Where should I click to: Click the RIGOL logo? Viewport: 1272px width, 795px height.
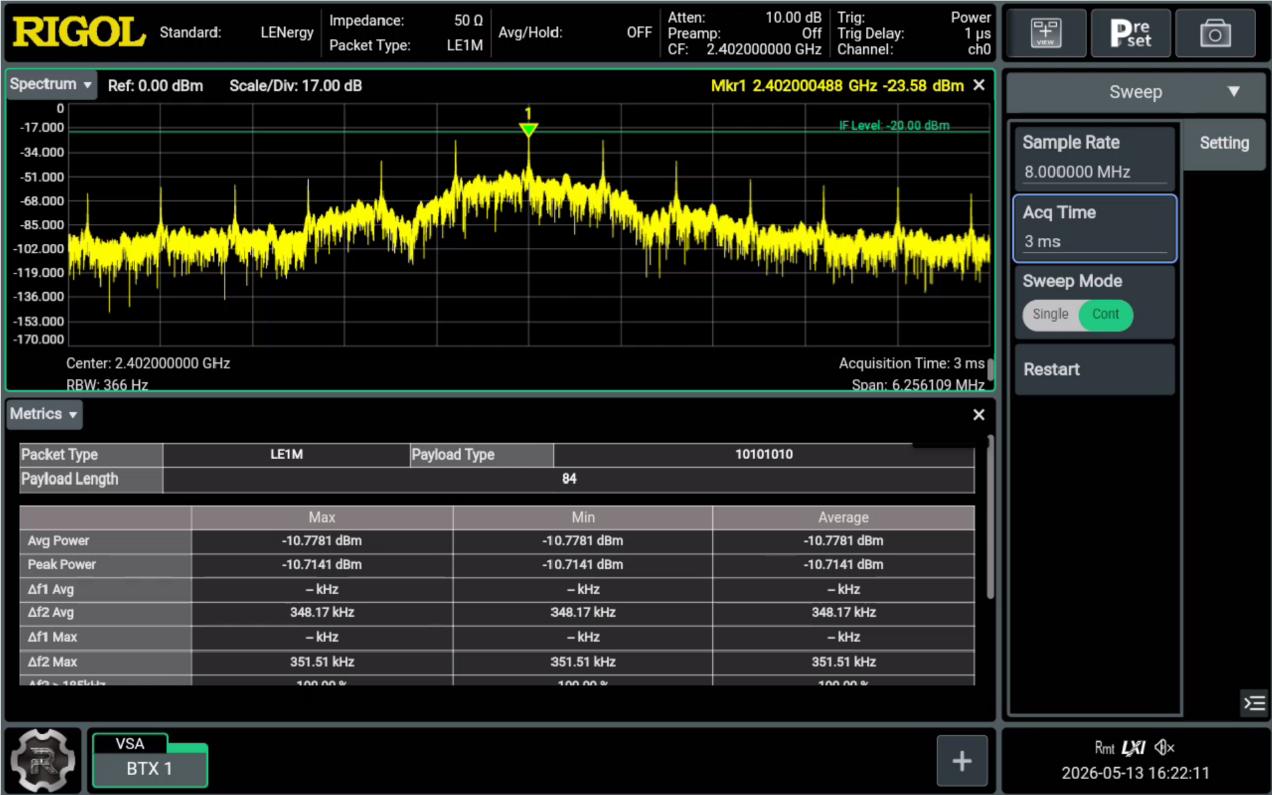coord(79,33)
